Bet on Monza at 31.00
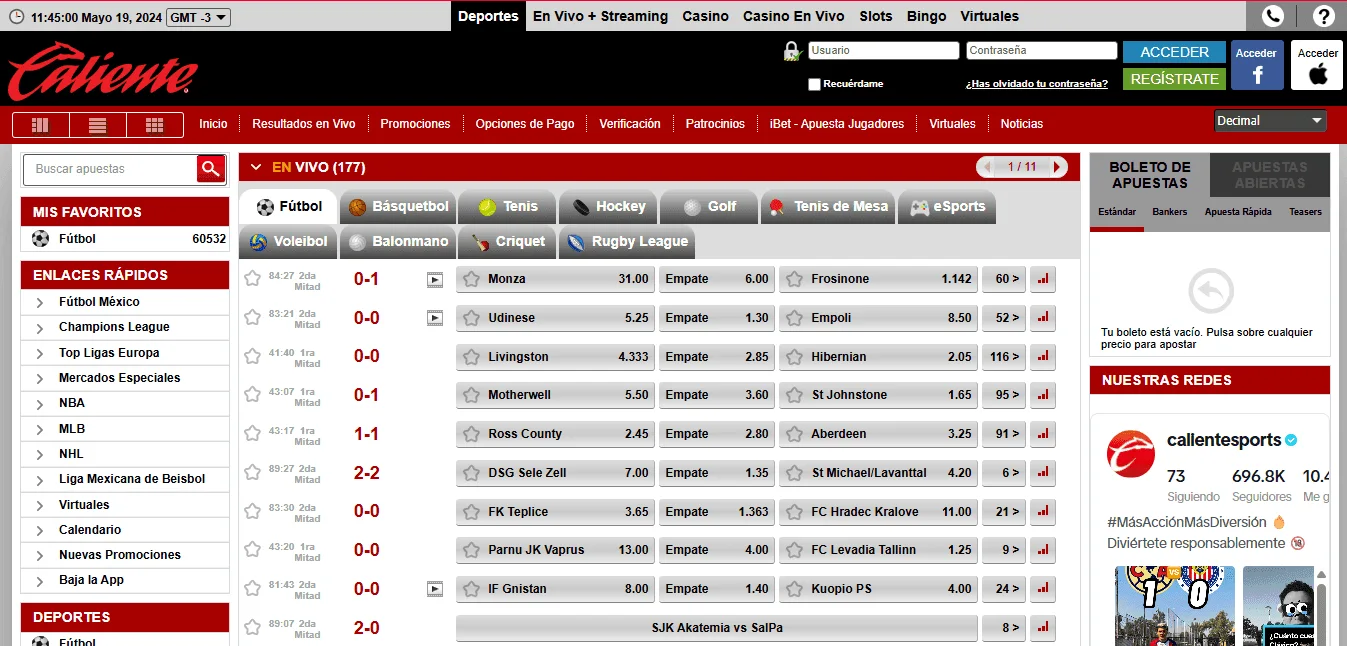 point(555,279)
